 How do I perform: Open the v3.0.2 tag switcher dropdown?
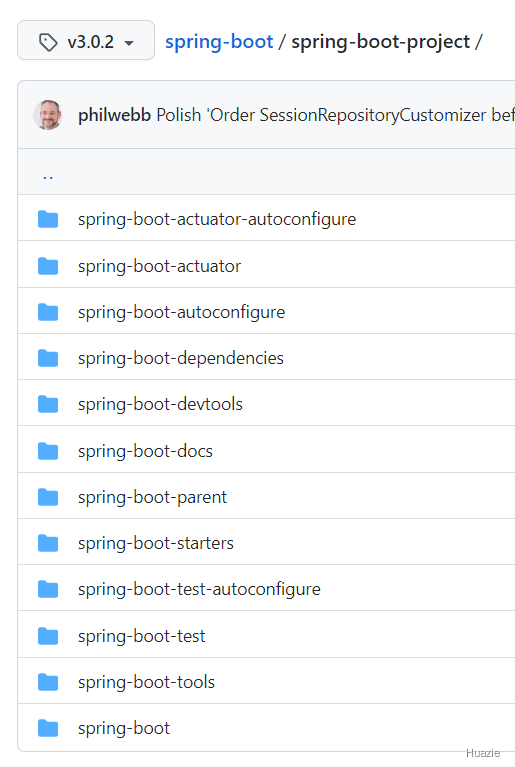(x=86, y=41)
